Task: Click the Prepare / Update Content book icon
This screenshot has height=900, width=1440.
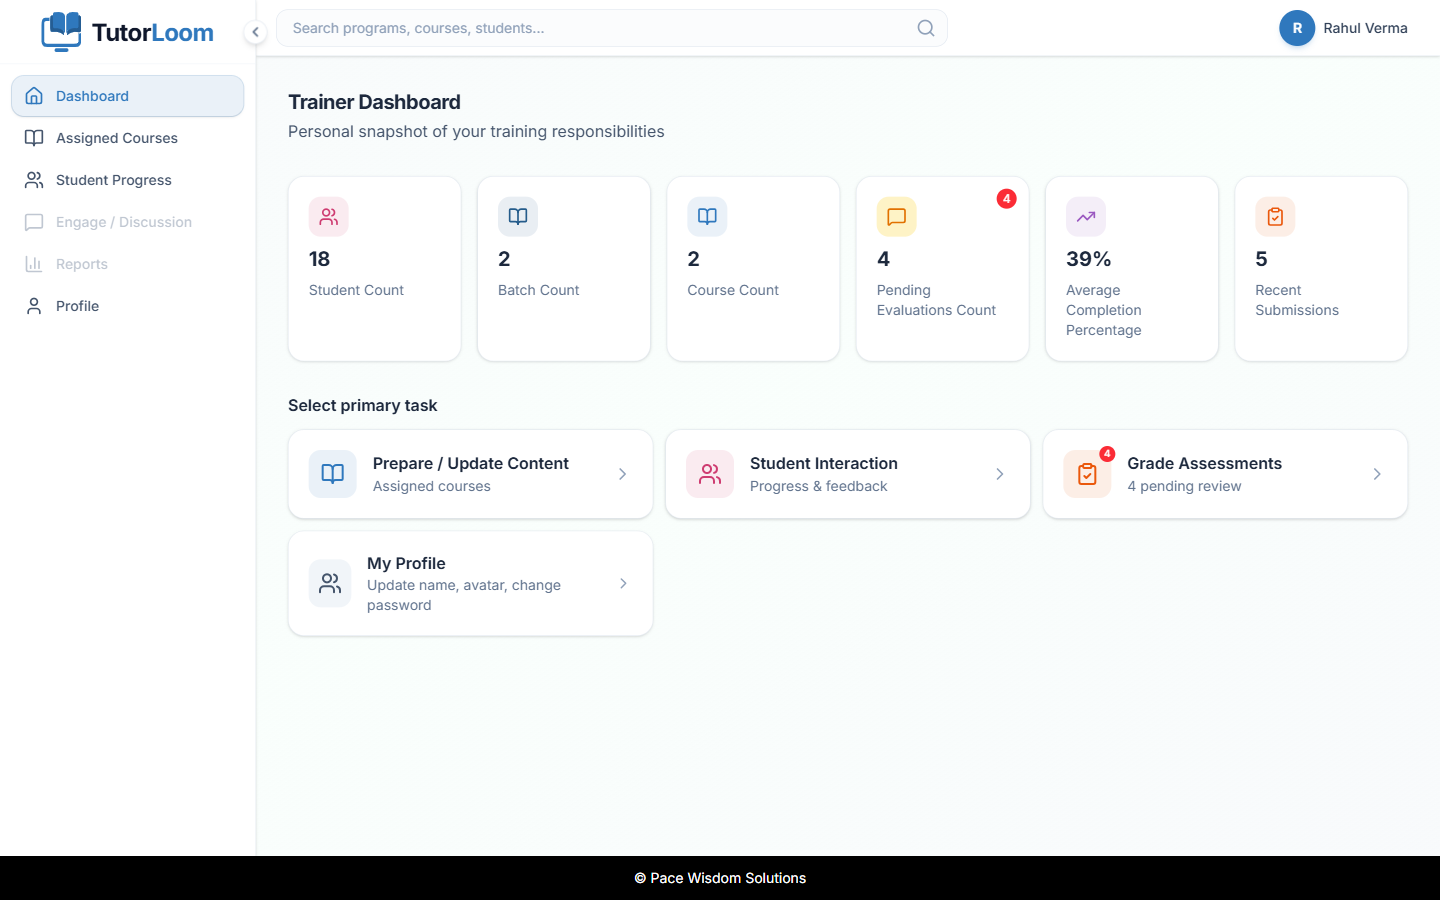Action: (333, 474)
